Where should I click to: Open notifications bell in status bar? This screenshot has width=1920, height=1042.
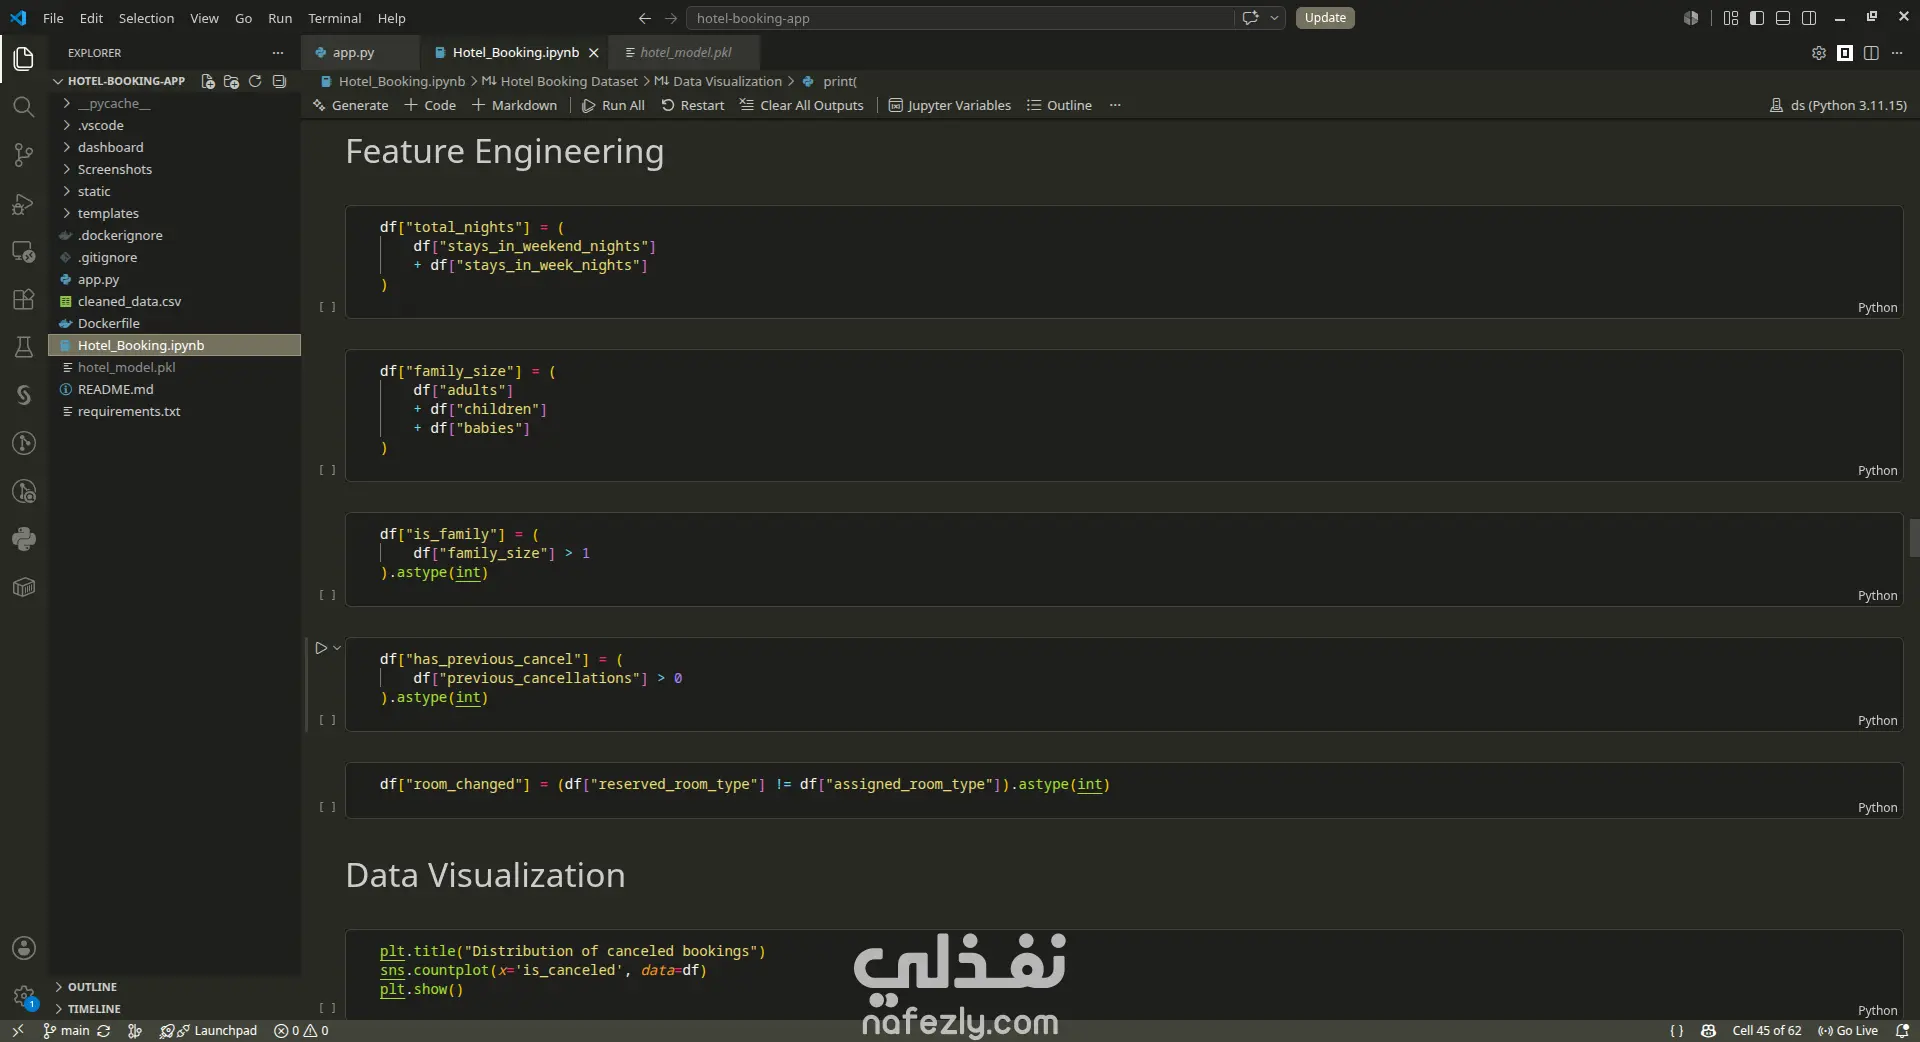(x=1902, y=1031)
